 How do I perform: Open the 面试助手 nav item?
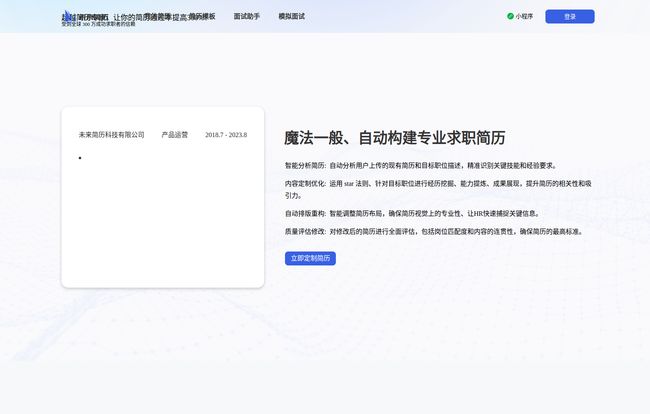(x=247, y=16)
